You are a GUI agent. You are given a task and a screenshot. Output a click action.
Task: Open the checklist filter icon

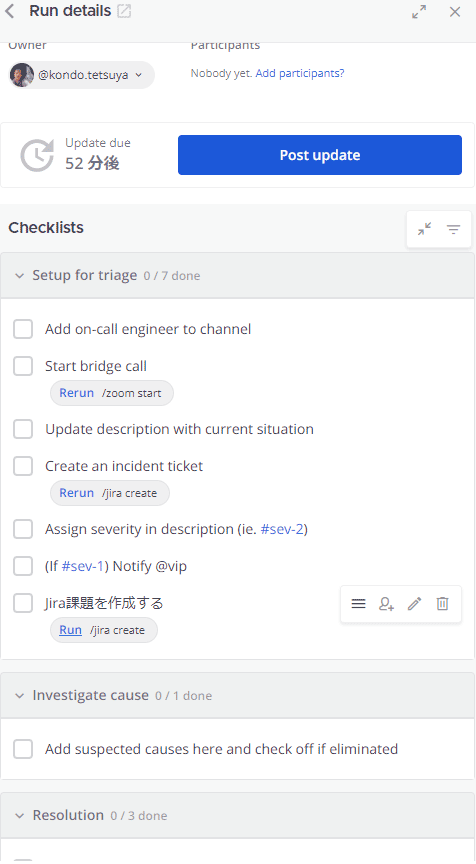pos(453,229)
